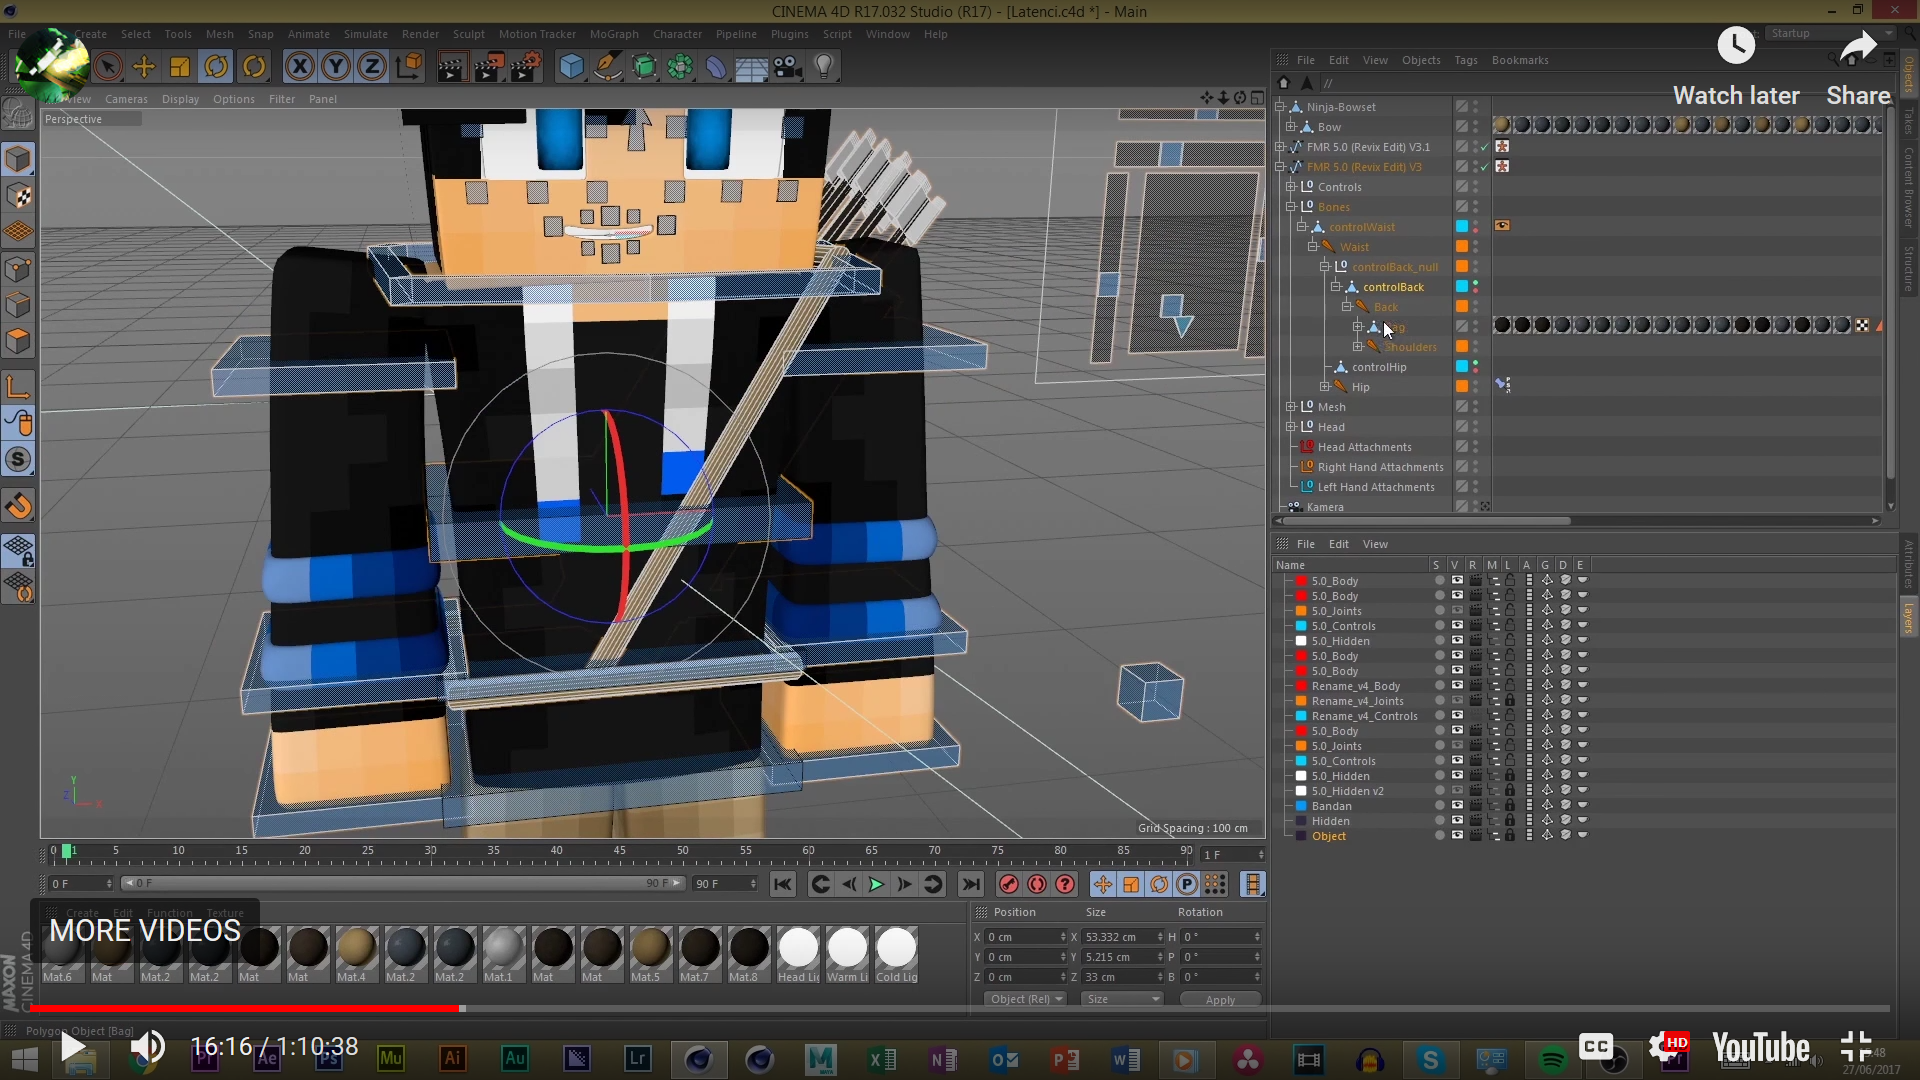Play the animation forwards

(x=876, y=884)
